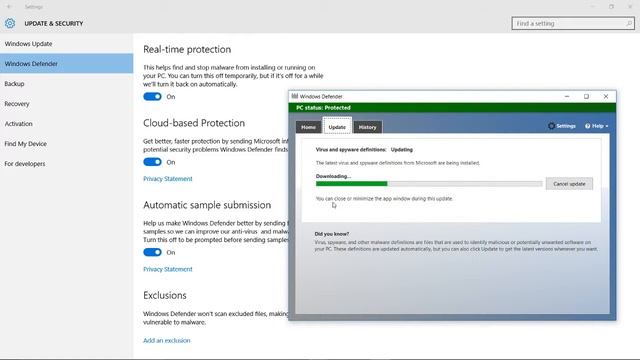640x360 pixels.
Task: Click the Automatic sample submission heading
Action: (x=207, y=205)
